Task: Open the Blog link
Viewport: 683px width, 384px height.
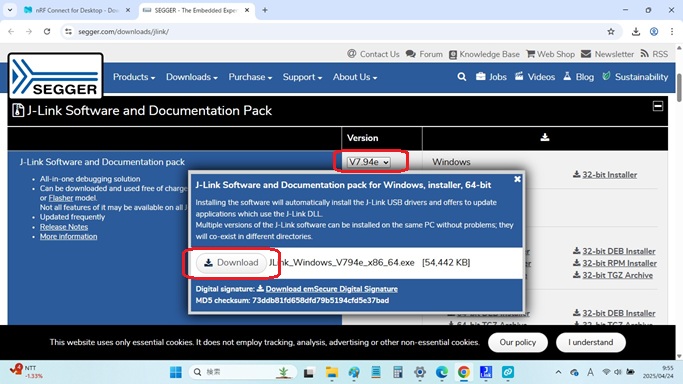Action: point(578,77)
